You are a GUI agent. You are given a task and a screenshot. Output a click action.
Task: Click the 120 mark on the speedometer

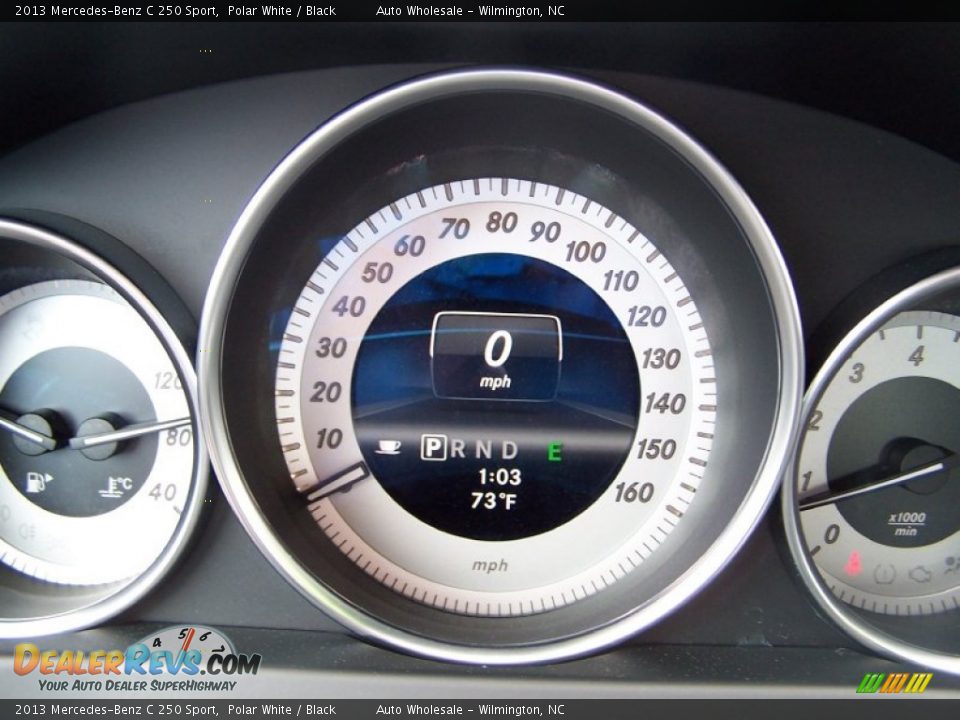[647, 317]
